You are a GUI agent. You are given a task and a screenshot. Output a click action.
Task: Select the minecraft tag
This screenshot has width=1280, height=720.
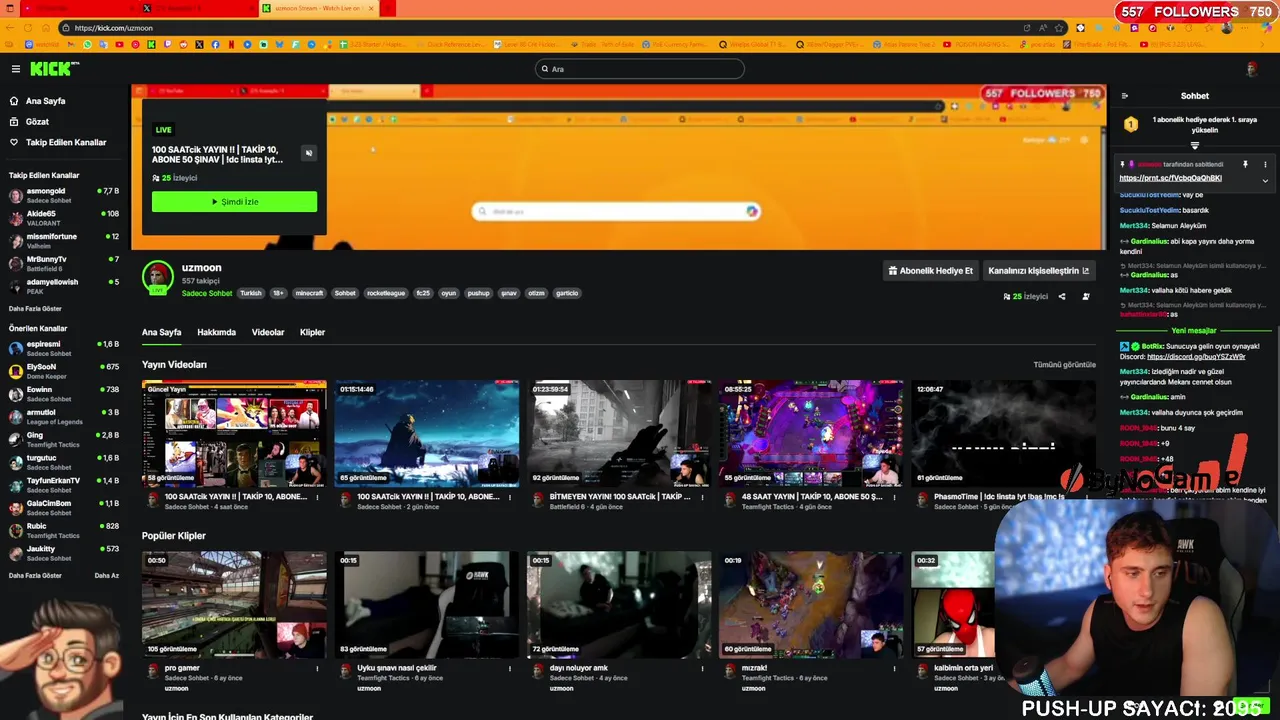click(x=309, y=294)
